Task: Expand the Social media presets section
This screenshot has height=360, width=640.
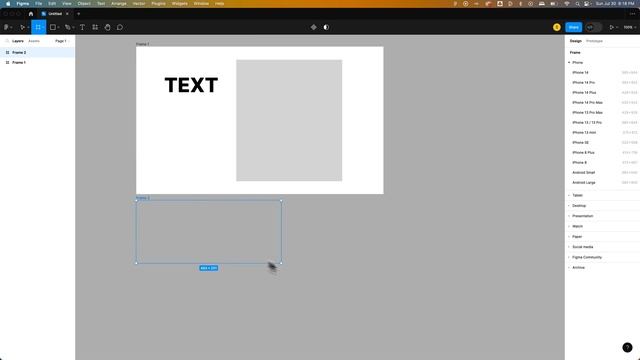Action: pos(569,247)
